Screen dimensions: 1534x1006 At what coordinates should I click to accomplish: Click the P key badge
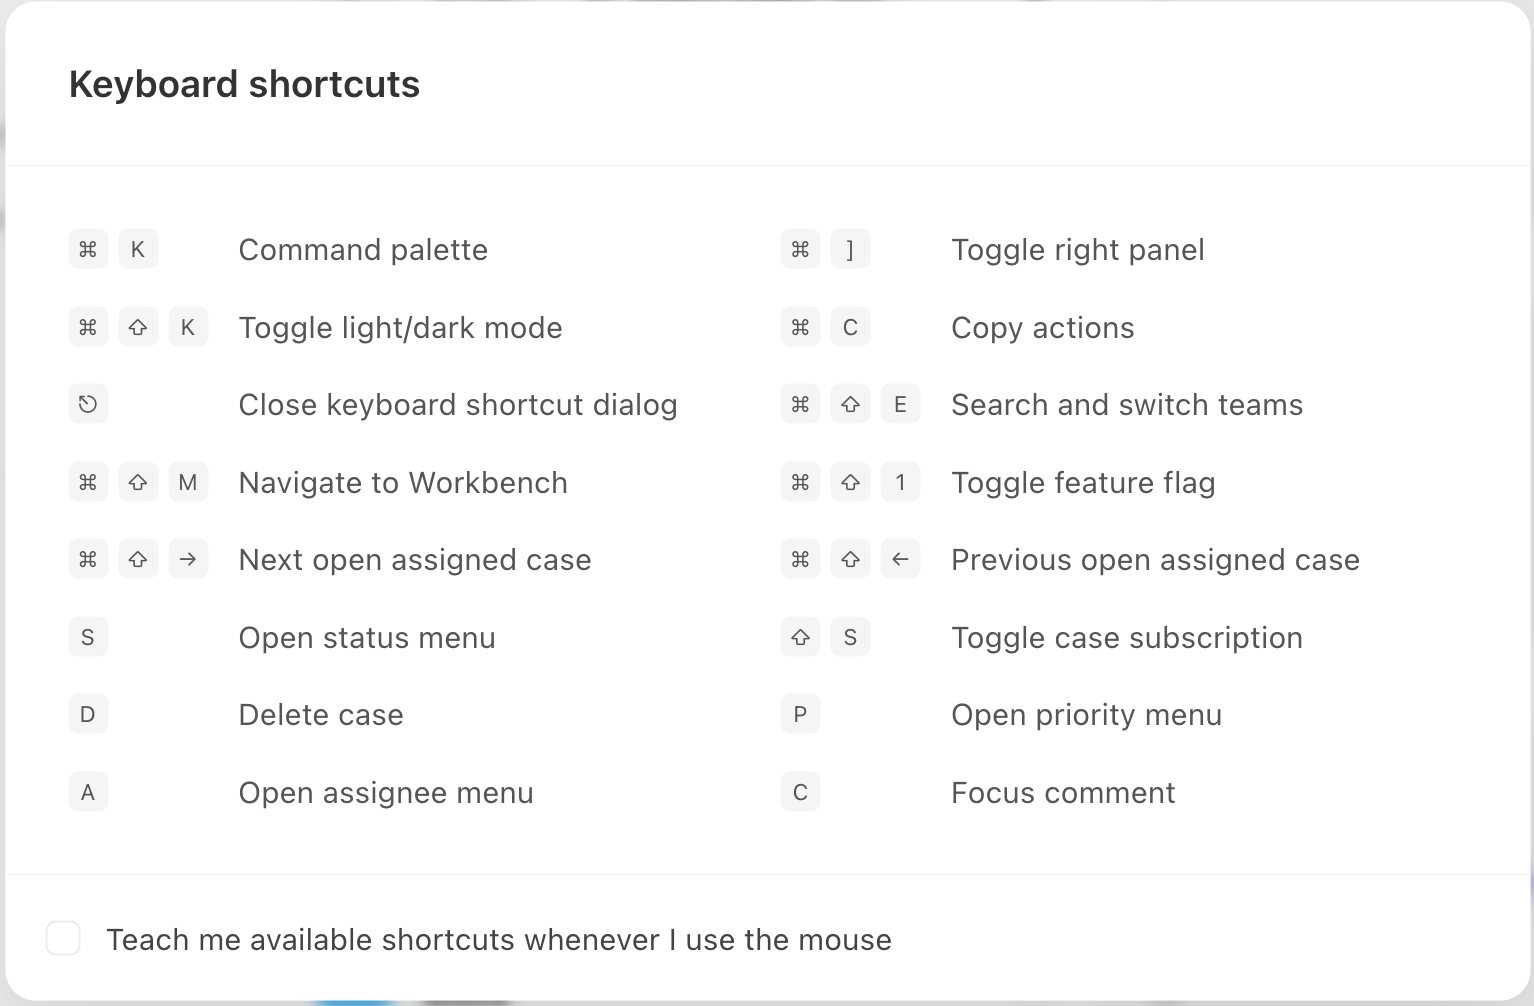coord(800,715)
